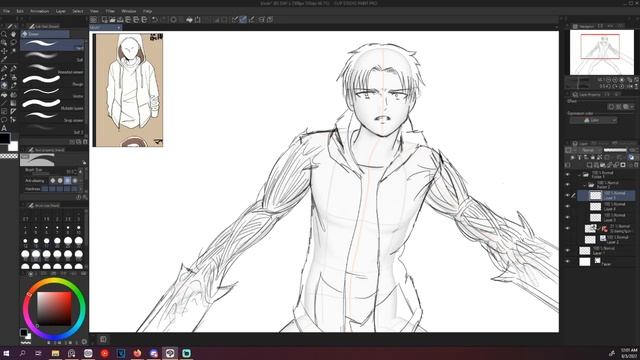Select the Balloon tool
The width and height of the screenshot is (640, 360).
pos(4,120)
